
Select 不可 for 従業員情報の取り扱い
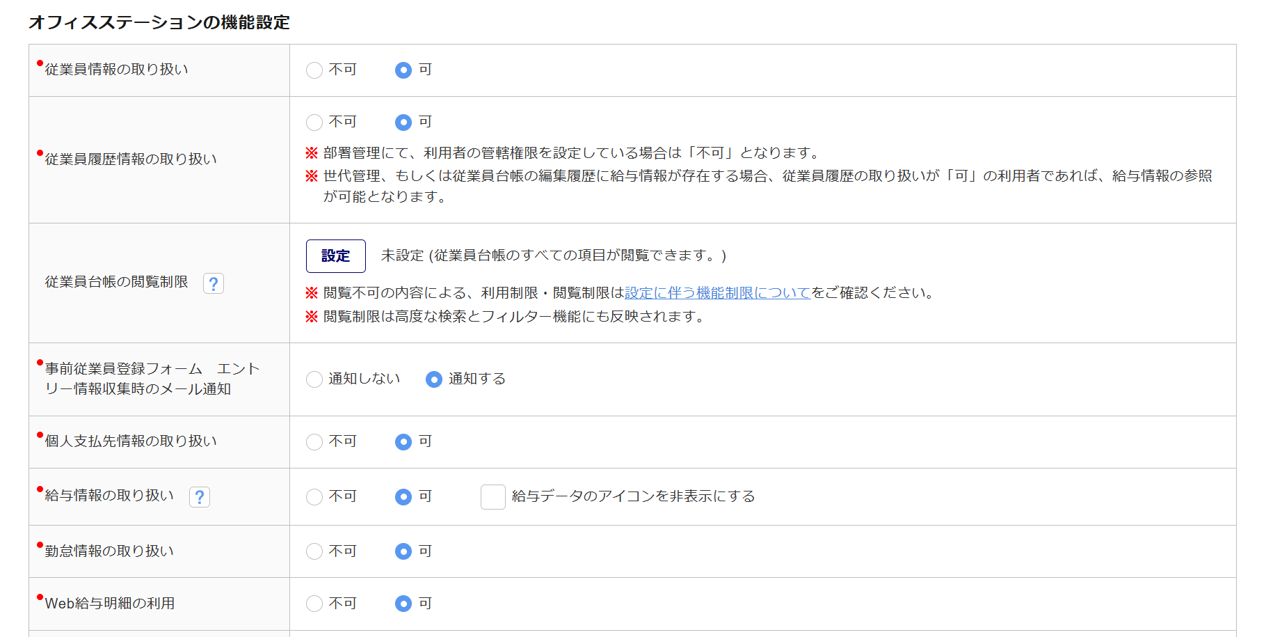click(314, 70)
